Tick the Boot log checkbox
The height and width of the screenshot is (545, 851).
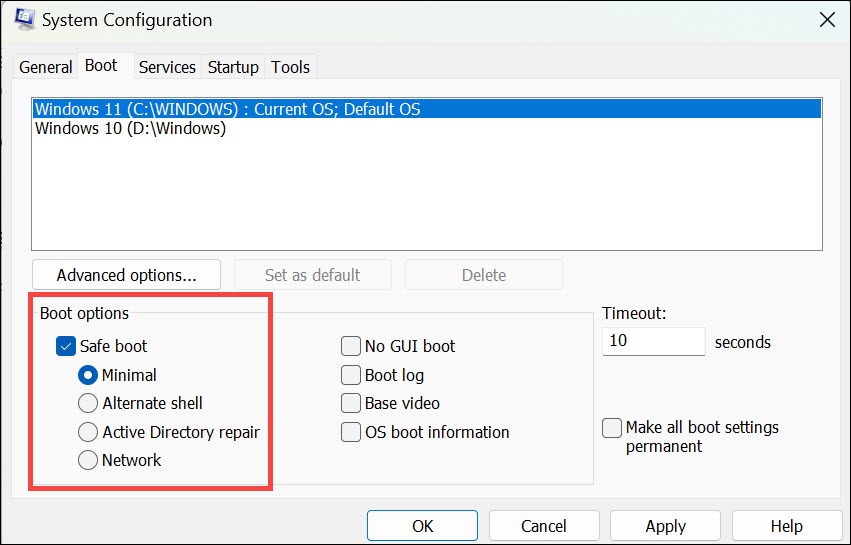(351, 375)
